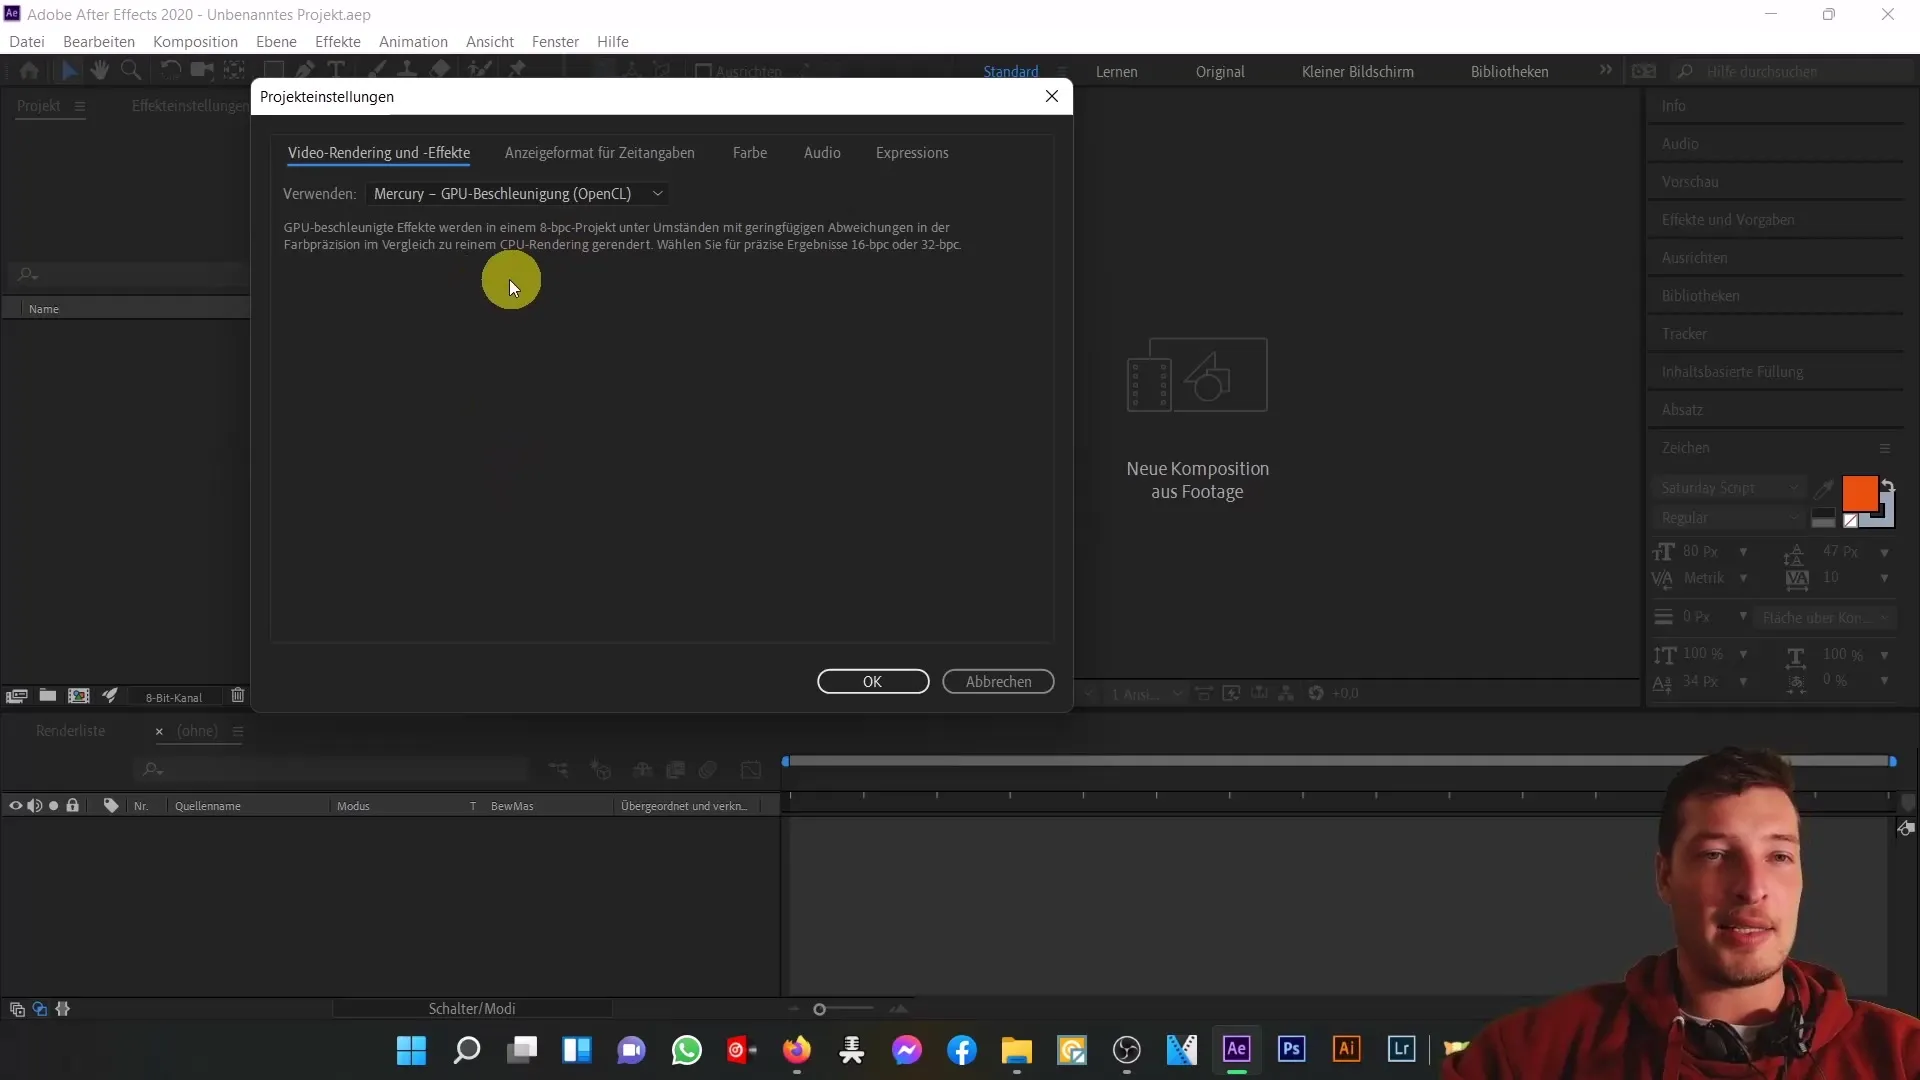Click the graph editor icon in timeline
The height and width of the screenshot is (1080, 1920).
click(x=751, y=770)
